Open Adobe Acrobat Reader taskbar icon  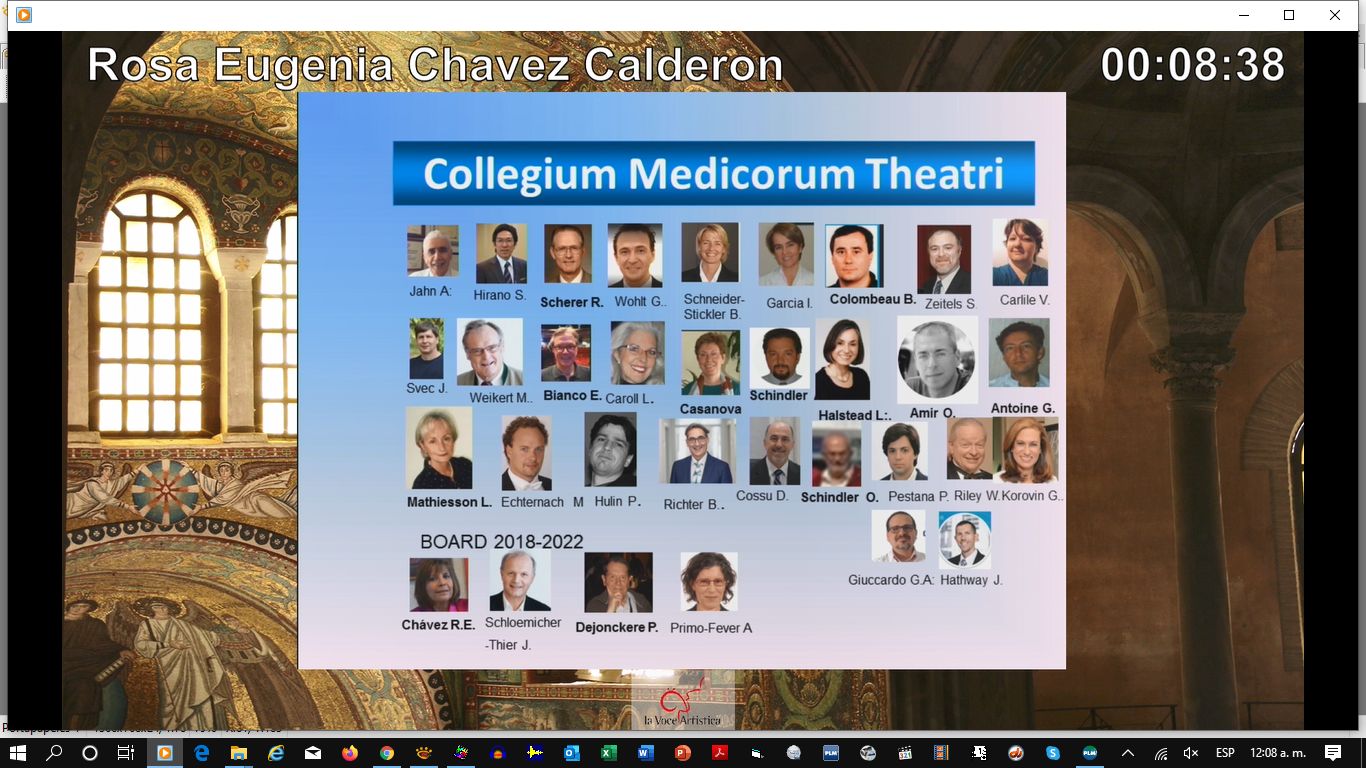tap(719, 753)
